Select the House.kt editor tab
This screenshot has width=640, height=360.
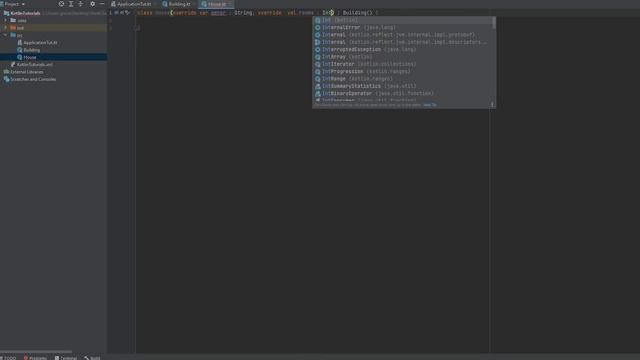coord(215,4)
